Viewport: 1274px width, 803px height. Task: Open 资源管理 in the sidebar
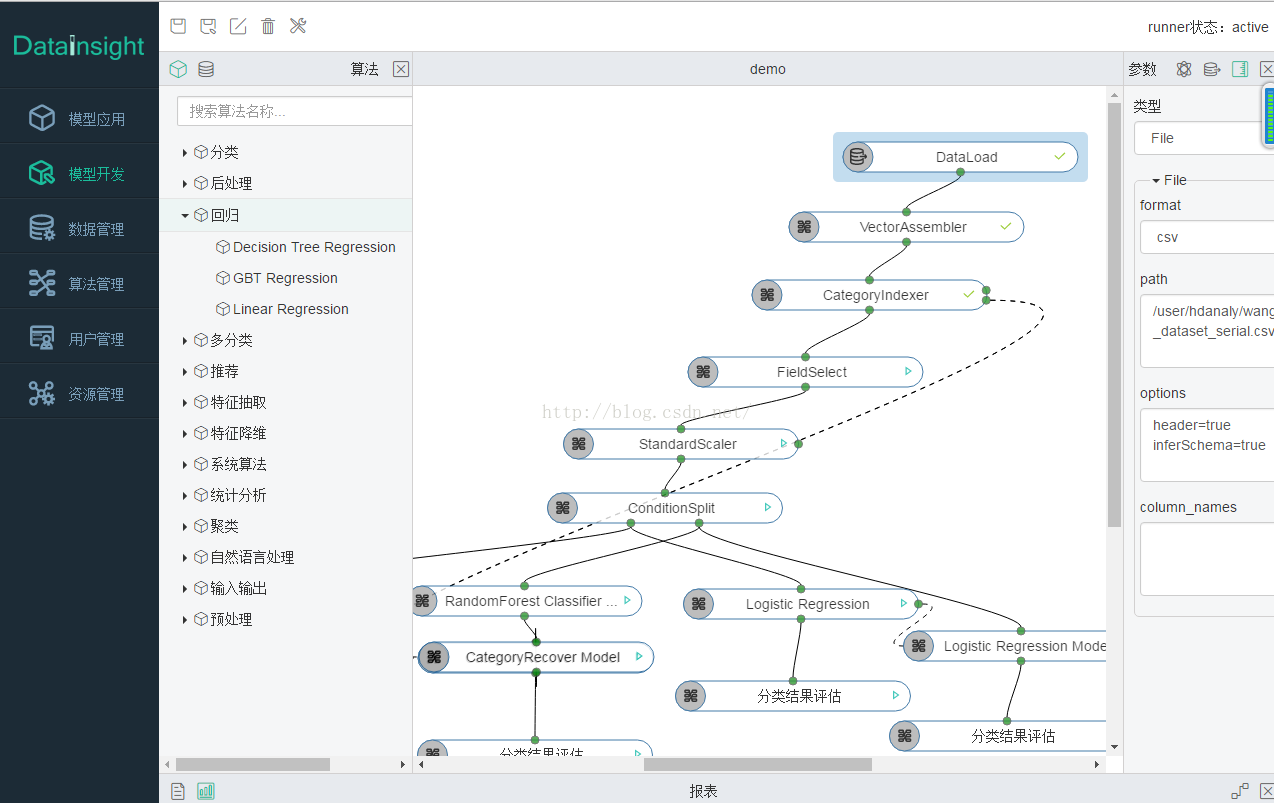[x=79, y=394]
